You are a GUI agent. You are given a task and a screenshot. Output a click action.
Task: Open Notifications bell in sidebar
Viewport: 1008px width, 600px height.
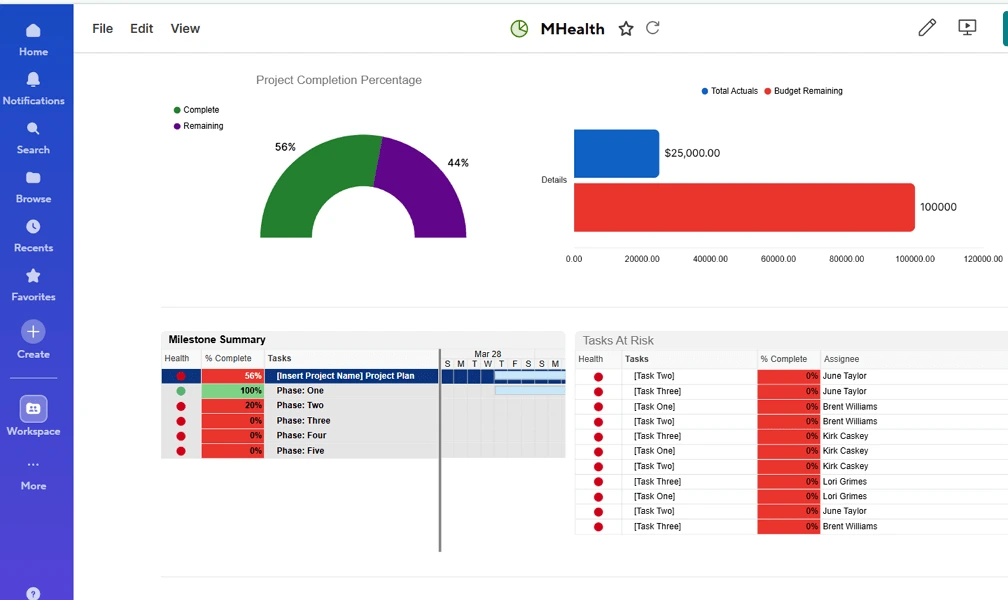pyautogui.click(x=33, y=79)
